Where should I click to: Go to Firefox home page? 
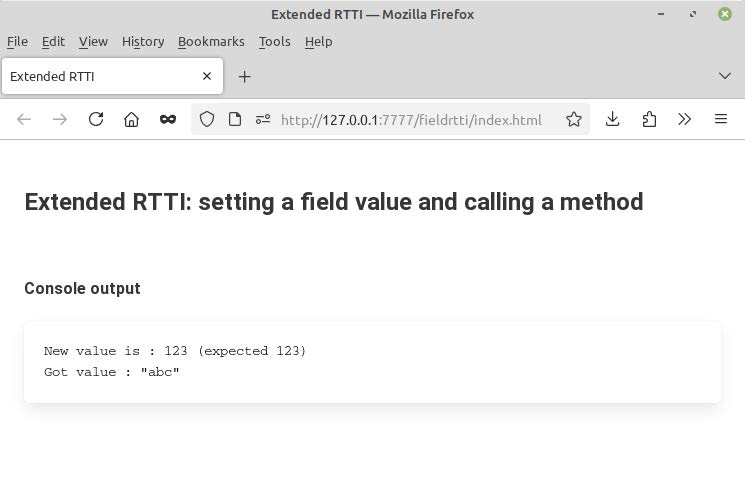click(131, 120)
